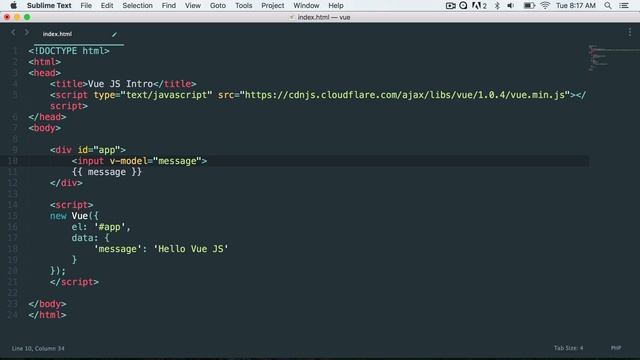Open Spotlight search
Image resolution: width=640 pixels, height=360 pixels.
tap(608, 6)
